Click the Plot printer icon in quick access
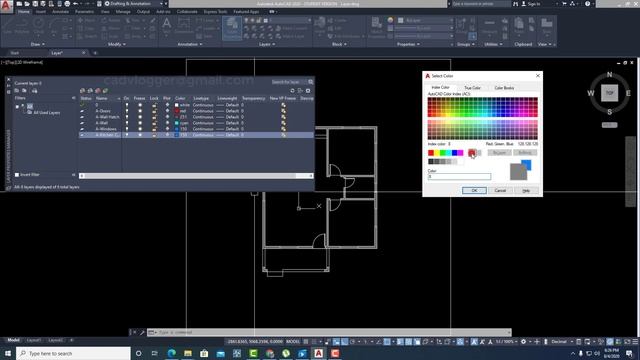 click(x=67, y=4)
